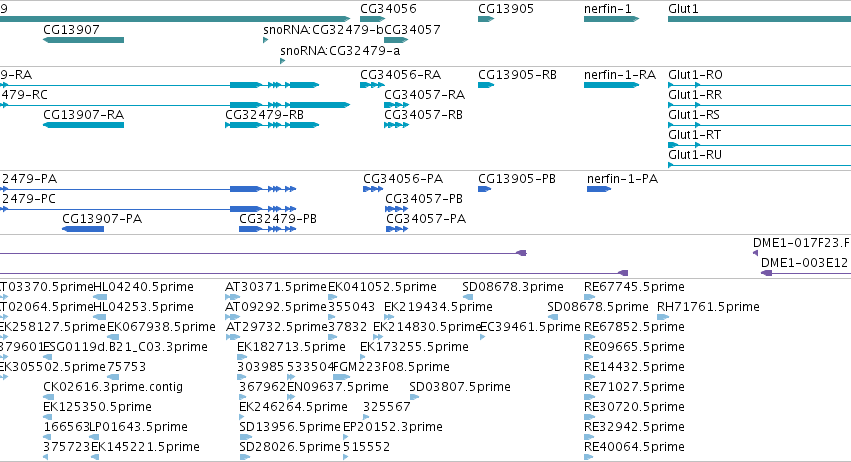Select the Glut1 gene label

click(x=683, y=9)
